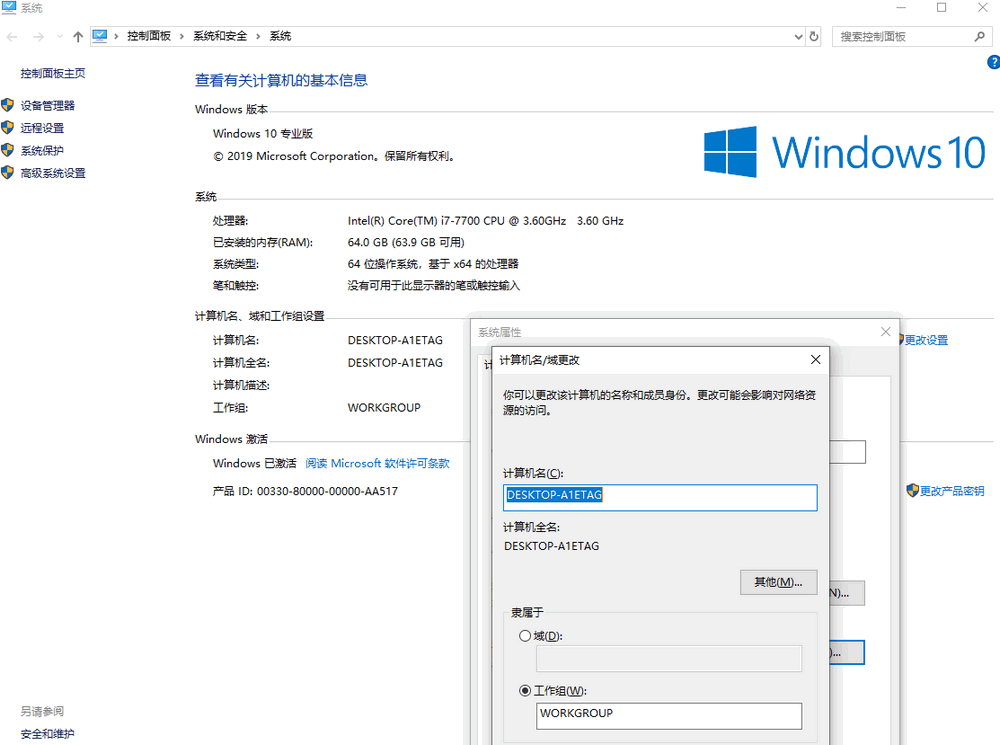Refresh the address bar location

[x=814, y=36]
